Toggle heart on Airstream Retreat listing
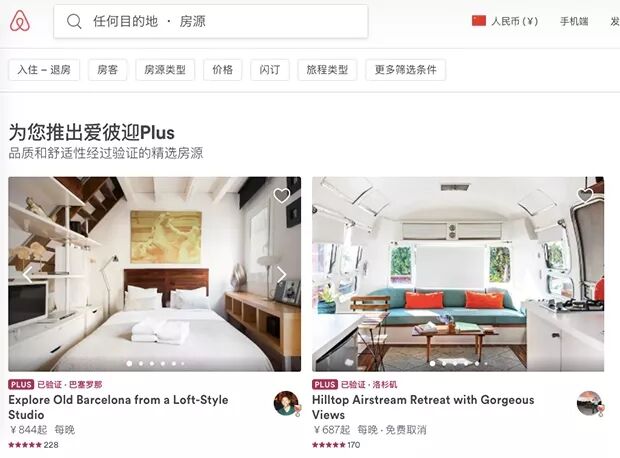 point(585,195)
